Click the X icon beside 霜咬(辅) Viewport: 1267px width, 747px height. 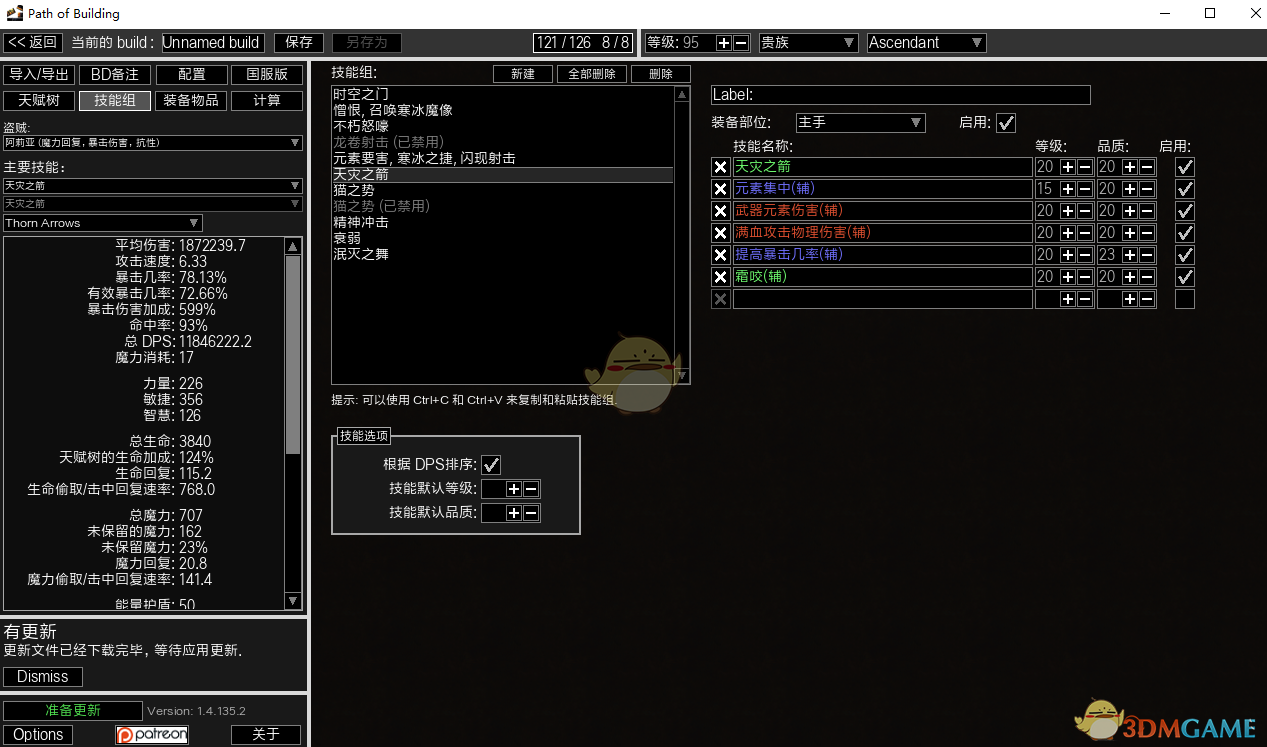(720, 277)
